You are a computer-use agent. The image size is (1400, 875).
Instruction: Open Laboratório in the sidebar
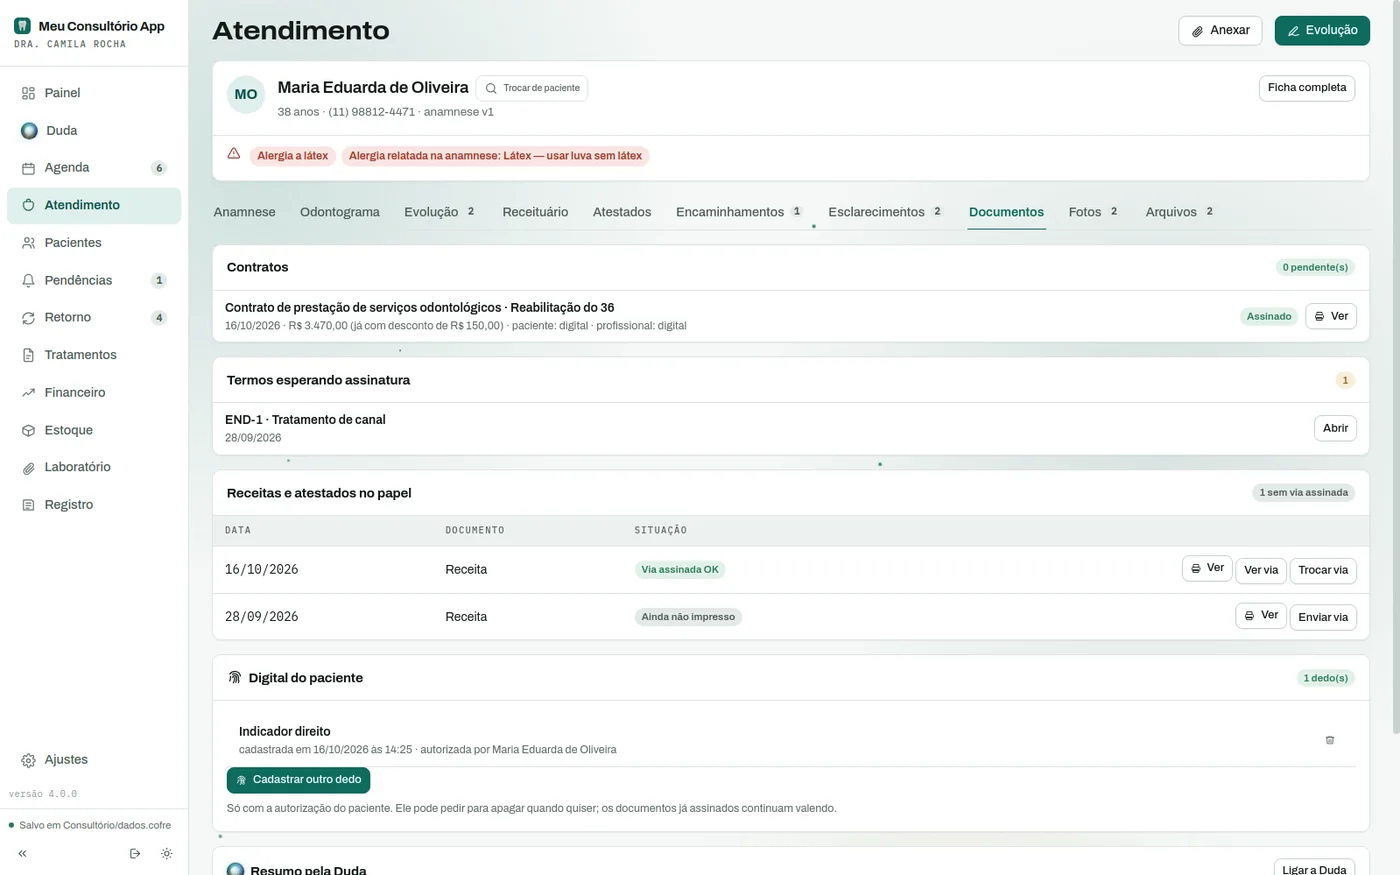94,467
